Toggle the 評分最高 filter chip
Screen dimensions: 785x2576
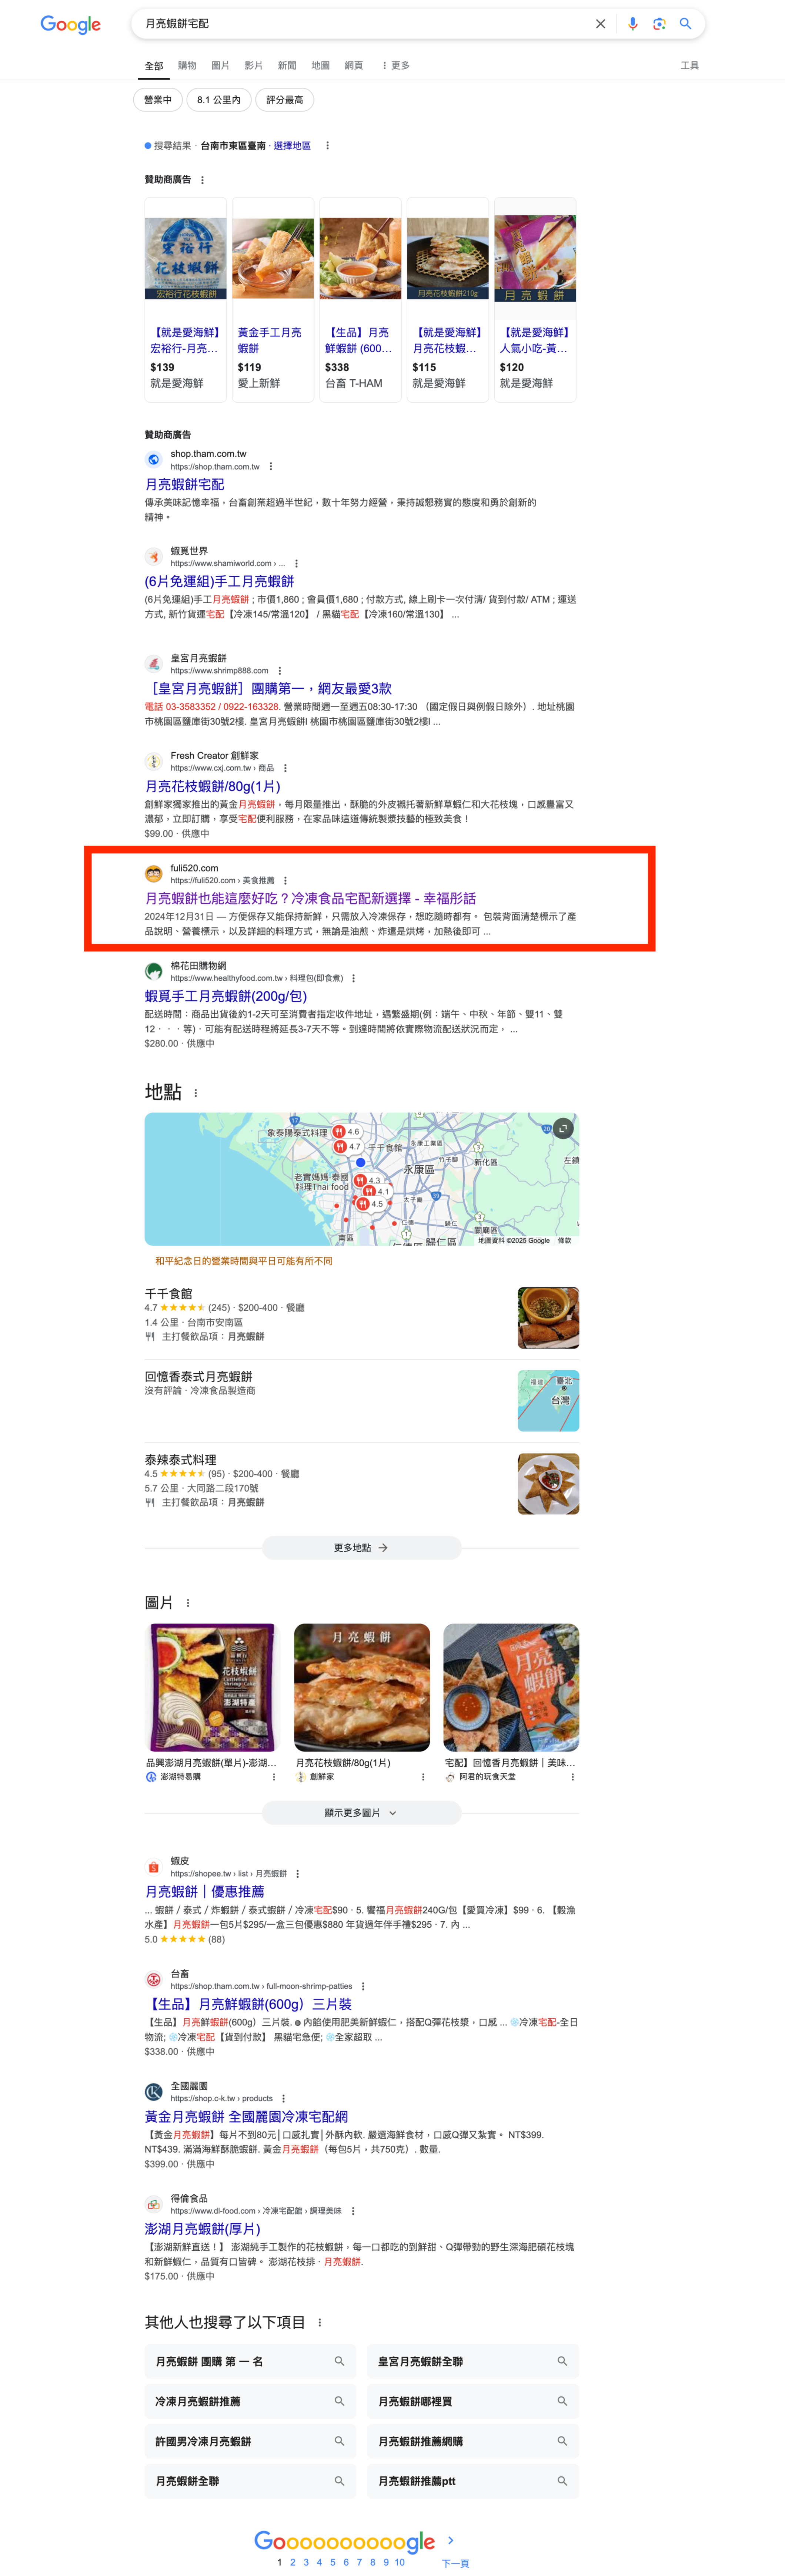[x=285, y=100]
